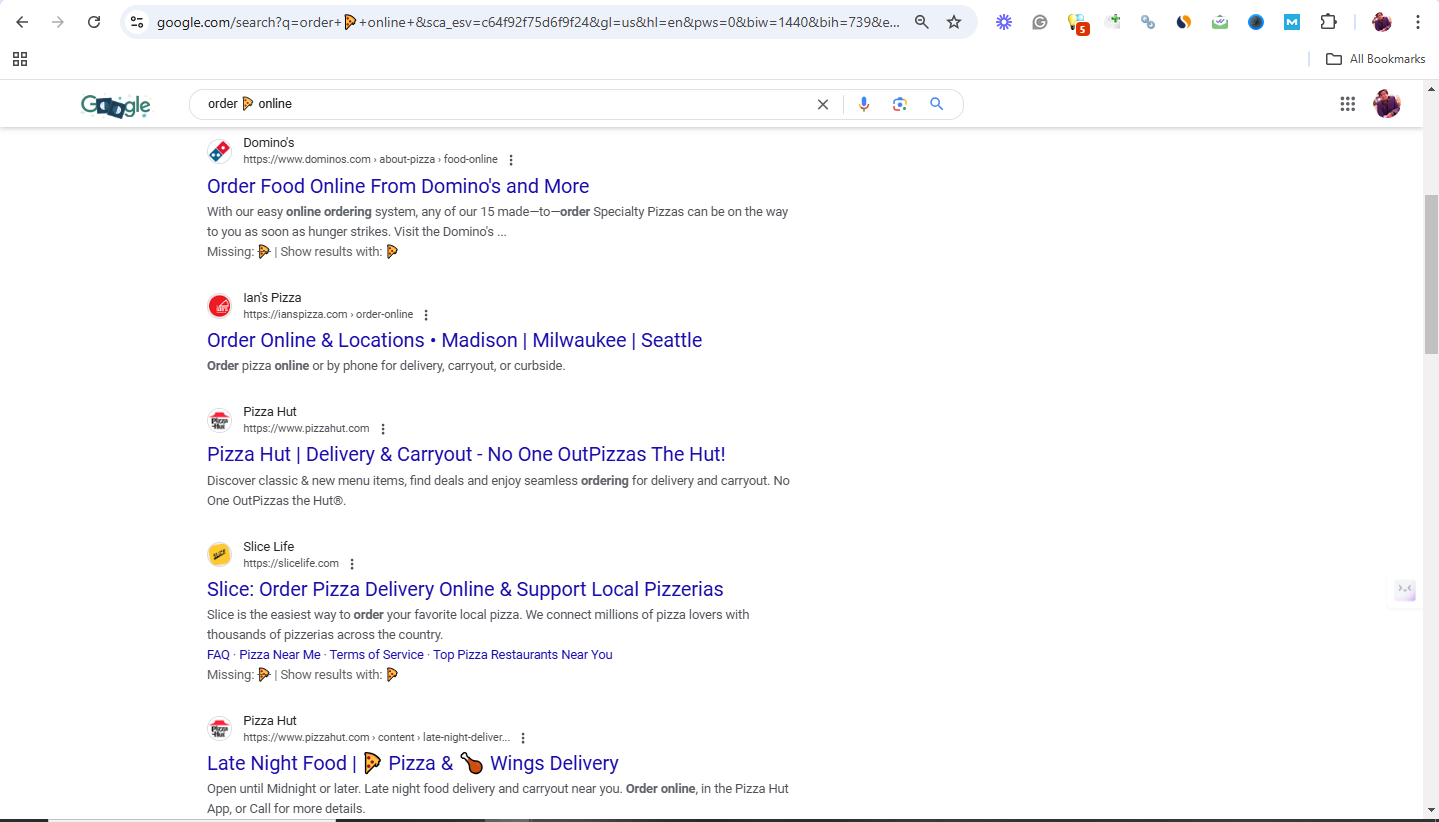Open the blue circular lens extension

1256,22
